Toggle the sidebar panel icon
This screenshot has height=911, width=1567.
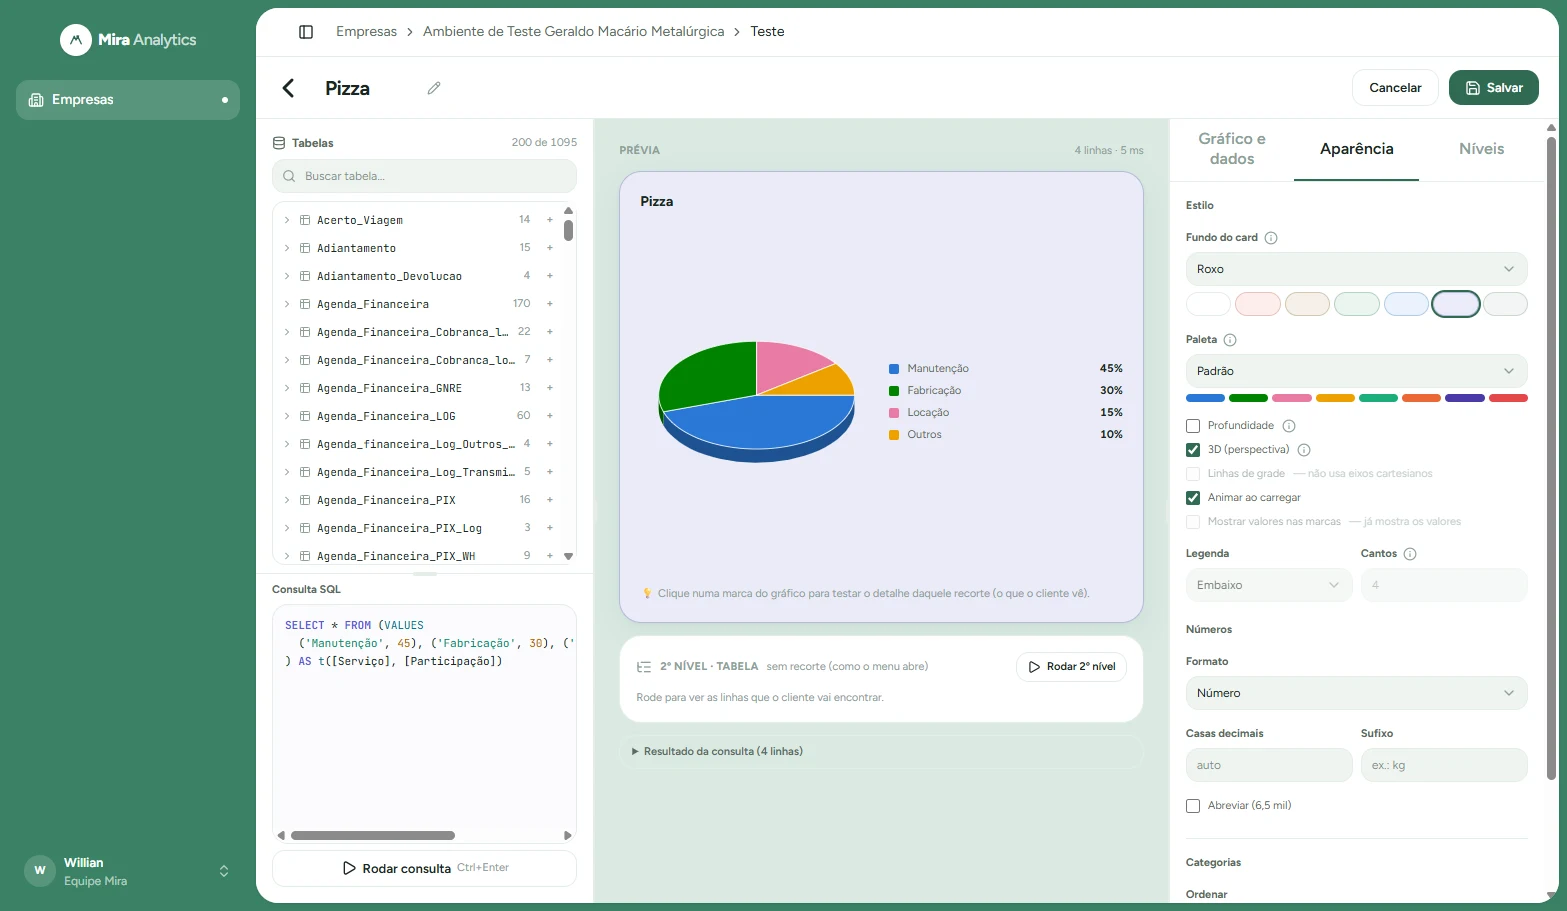tap(306, 32)
